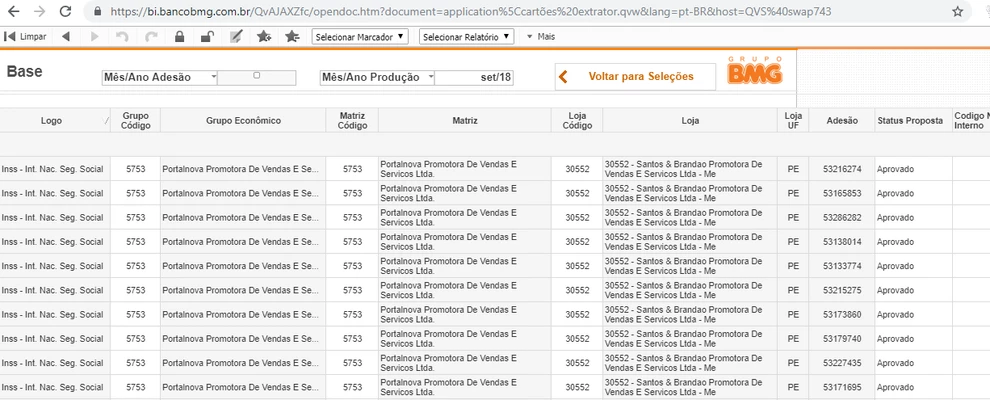This screenshot has width=990, height=400.
Task: Click the Adesão column header
Action: tap(842, 121)
